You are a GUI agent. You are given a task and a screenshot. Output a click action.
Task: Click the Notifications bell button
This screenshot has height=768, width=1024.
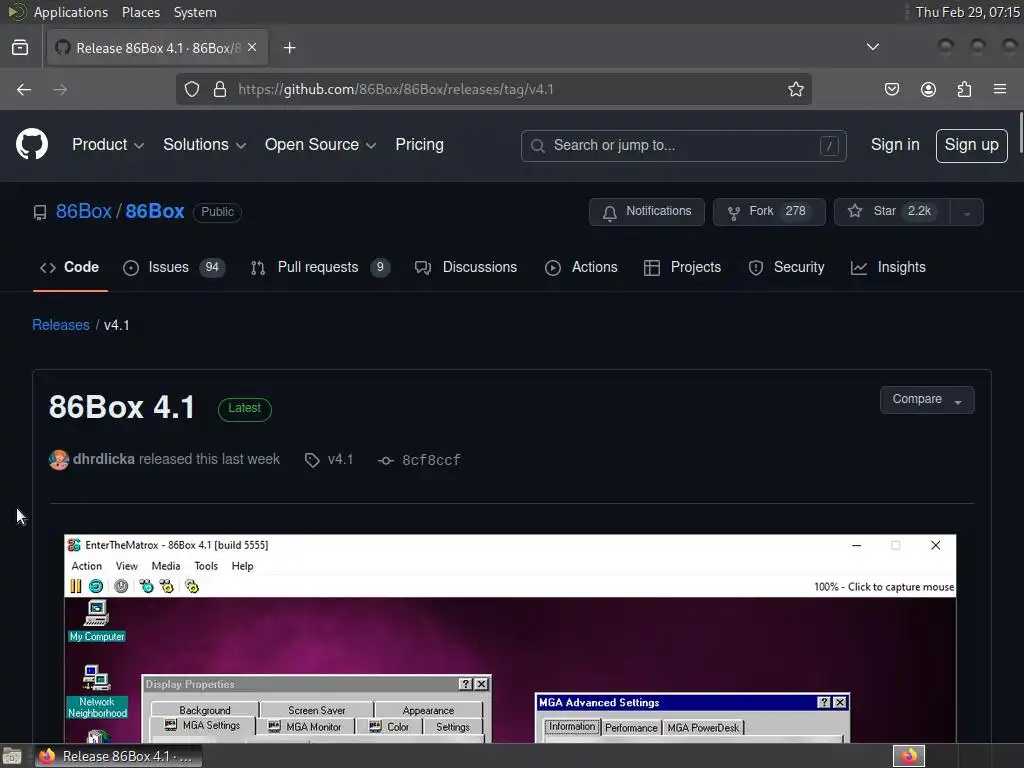coord(647,212)
